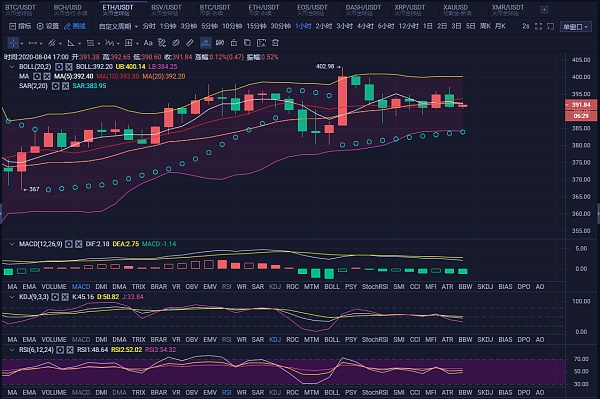Select the 15分钟 timeframe
600x399 pixels.
click(x=256, y=26)
